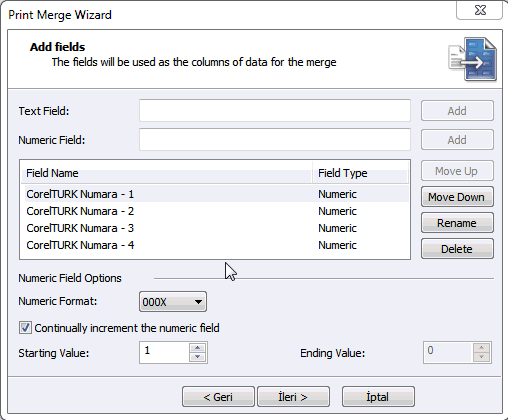Click the Field Type column header
Viewport: 508px width, 420px height.
[361, 173]
